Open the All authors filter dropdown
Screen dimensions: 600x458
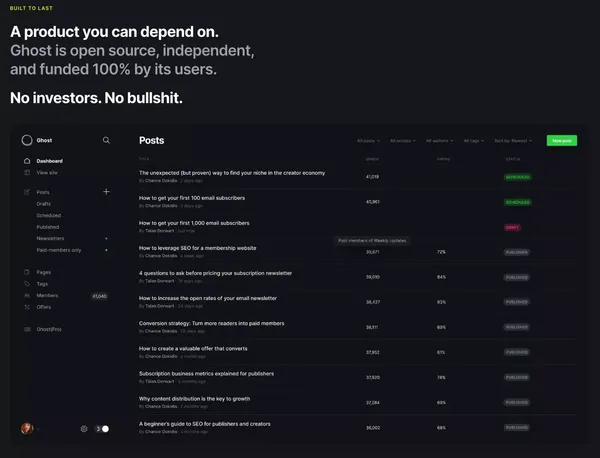tap(440, 141)
